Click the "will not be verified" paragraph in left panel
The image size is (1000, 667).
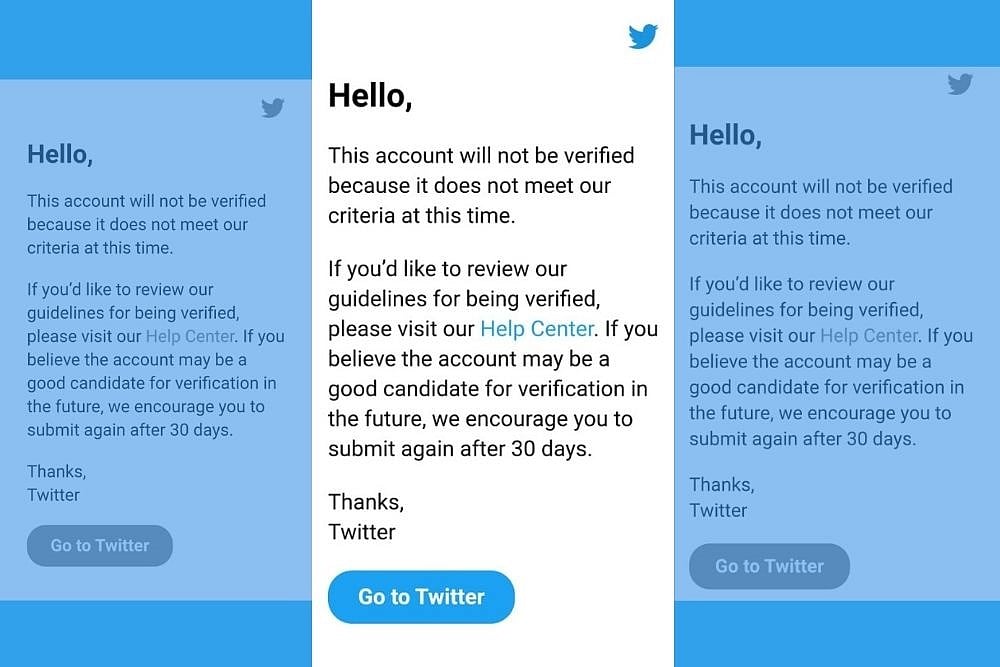click(147, 224)
